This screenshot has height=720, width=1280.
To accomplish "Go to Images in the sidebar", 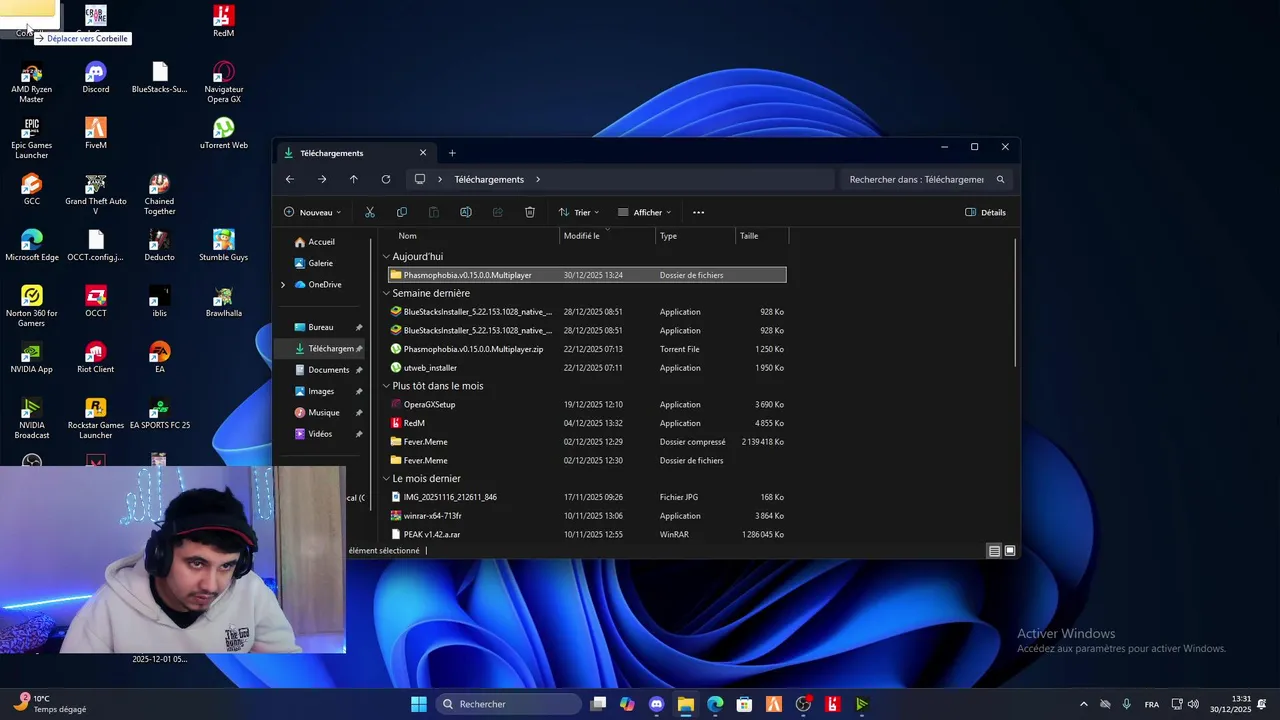I will tap(321, 391).
